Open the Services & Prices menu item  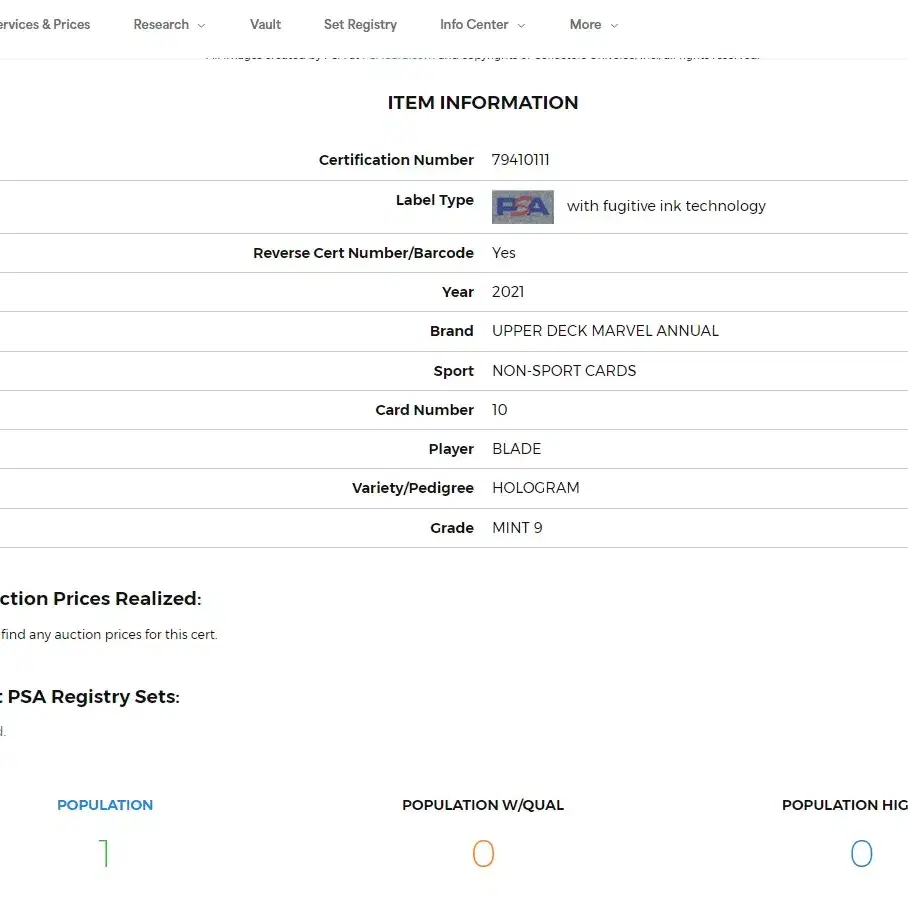(45, 24)
